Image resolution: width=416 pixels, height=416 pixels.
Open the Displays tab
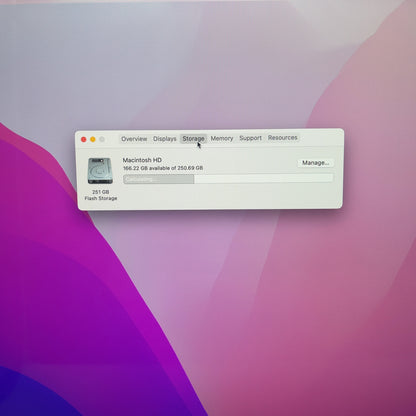[x=165, y=139]
